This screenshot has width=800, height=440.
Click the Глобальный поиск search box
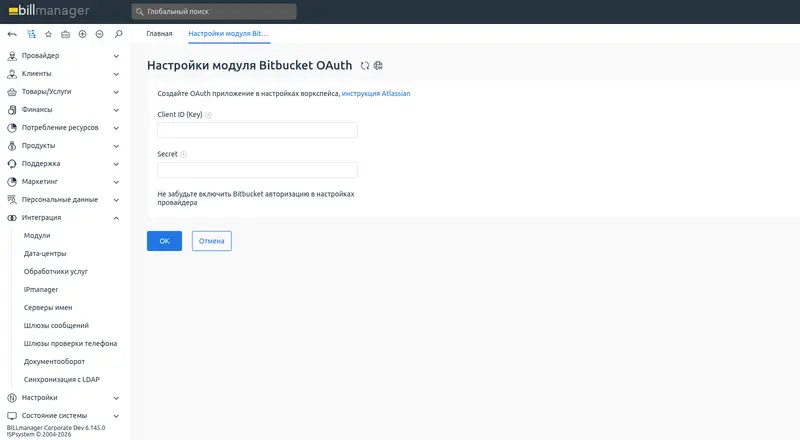coord(214,11)
